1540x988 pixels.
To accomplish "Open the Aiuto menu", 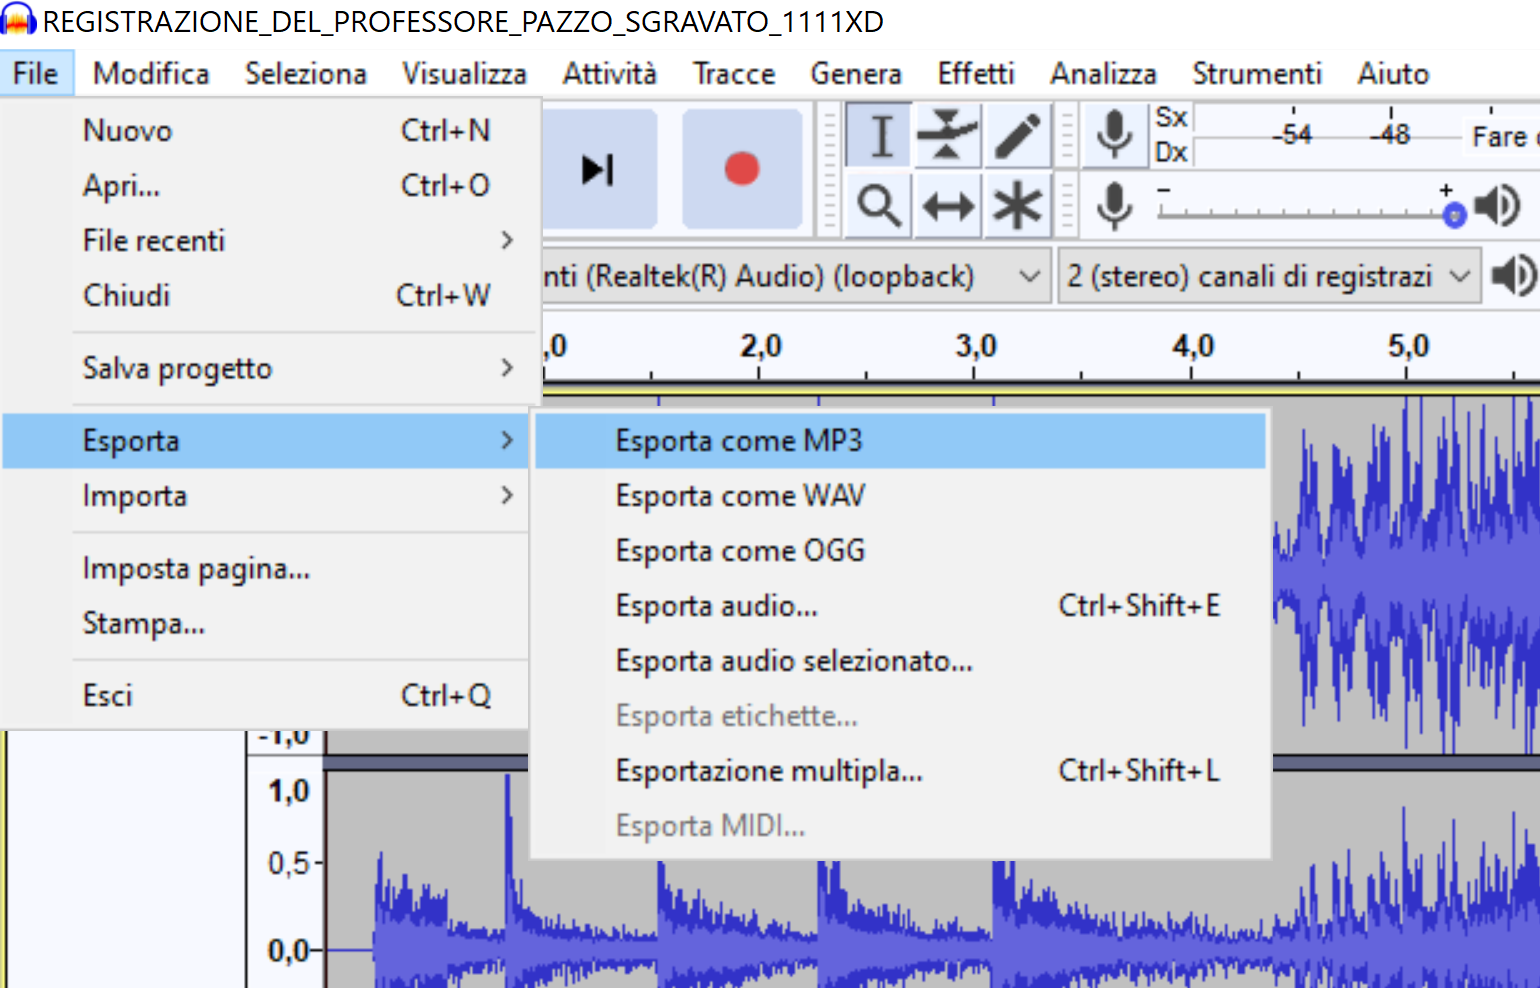I will point(1393,73).
